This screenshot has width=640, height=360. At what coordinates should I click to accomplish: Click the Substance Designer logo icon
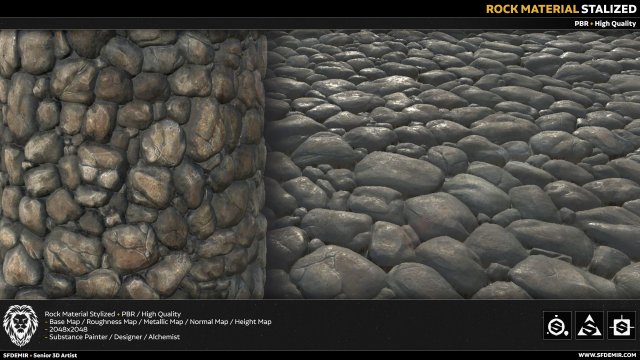(x=621, y=325)
